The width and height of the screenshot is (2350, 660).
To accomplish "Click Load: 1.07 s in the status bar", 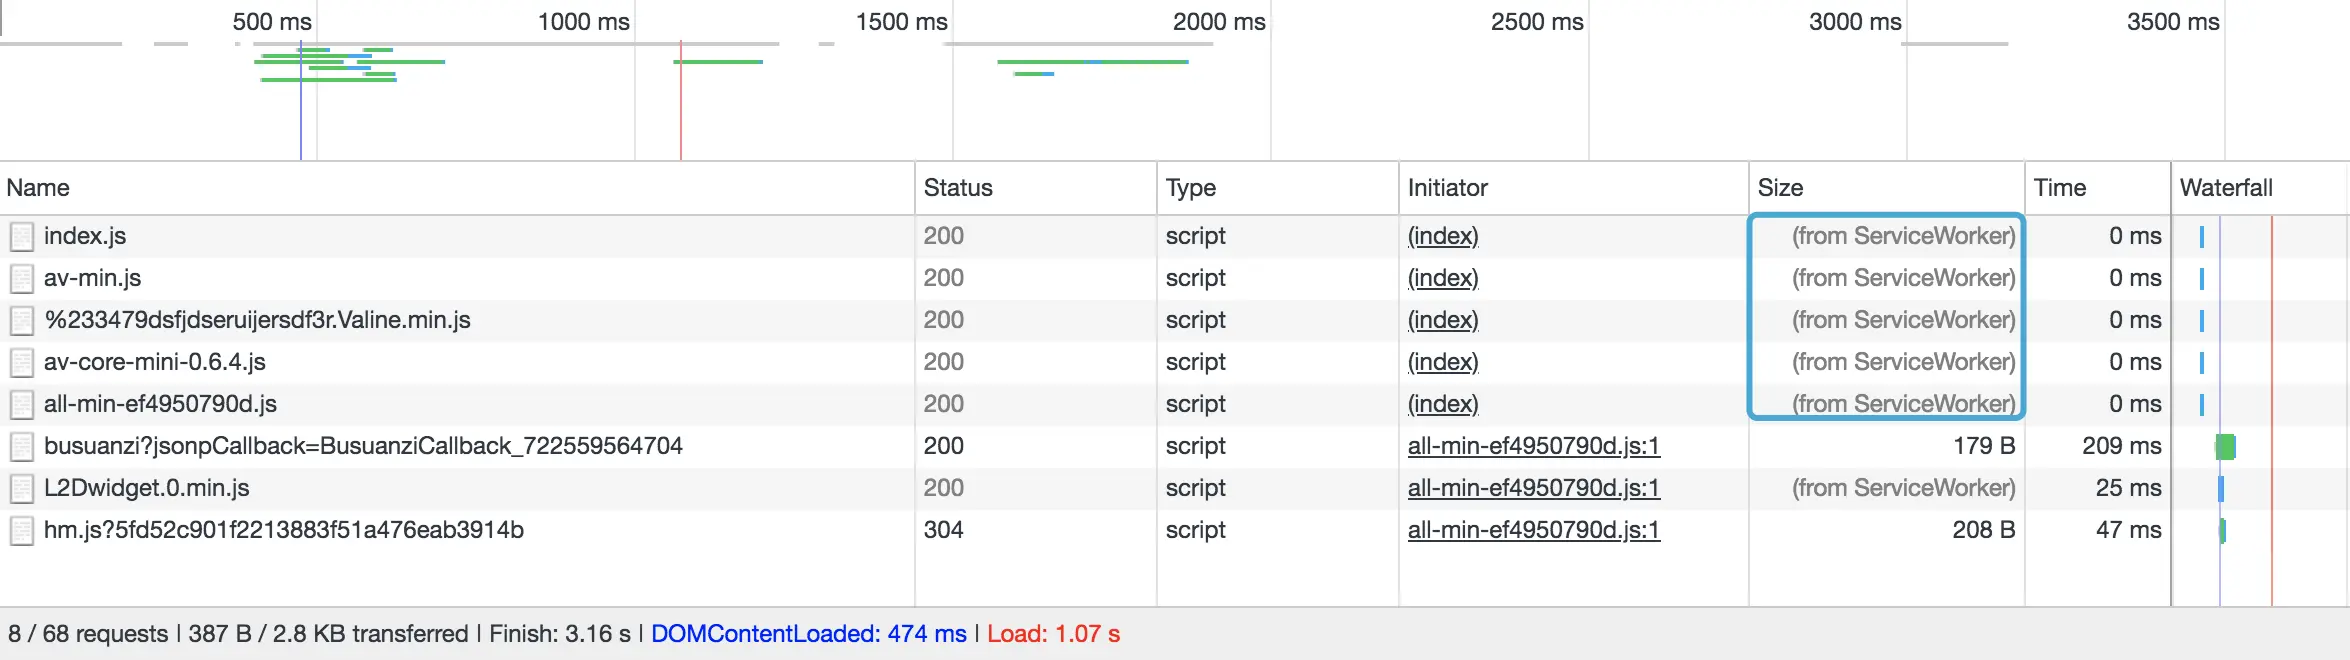I will 1053,634.
